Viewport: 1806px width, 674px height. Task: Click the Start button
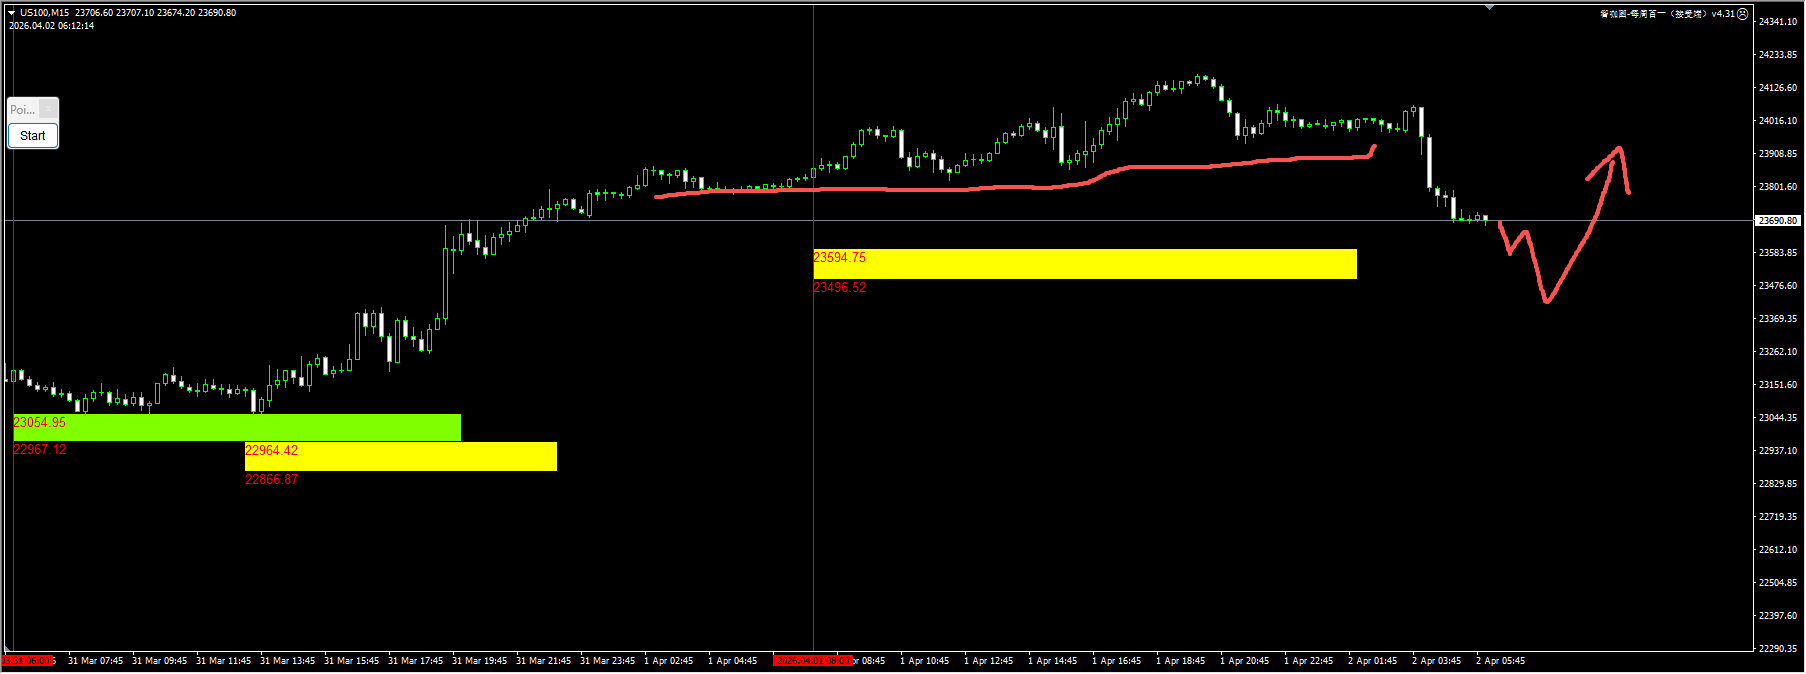[33, 136]
